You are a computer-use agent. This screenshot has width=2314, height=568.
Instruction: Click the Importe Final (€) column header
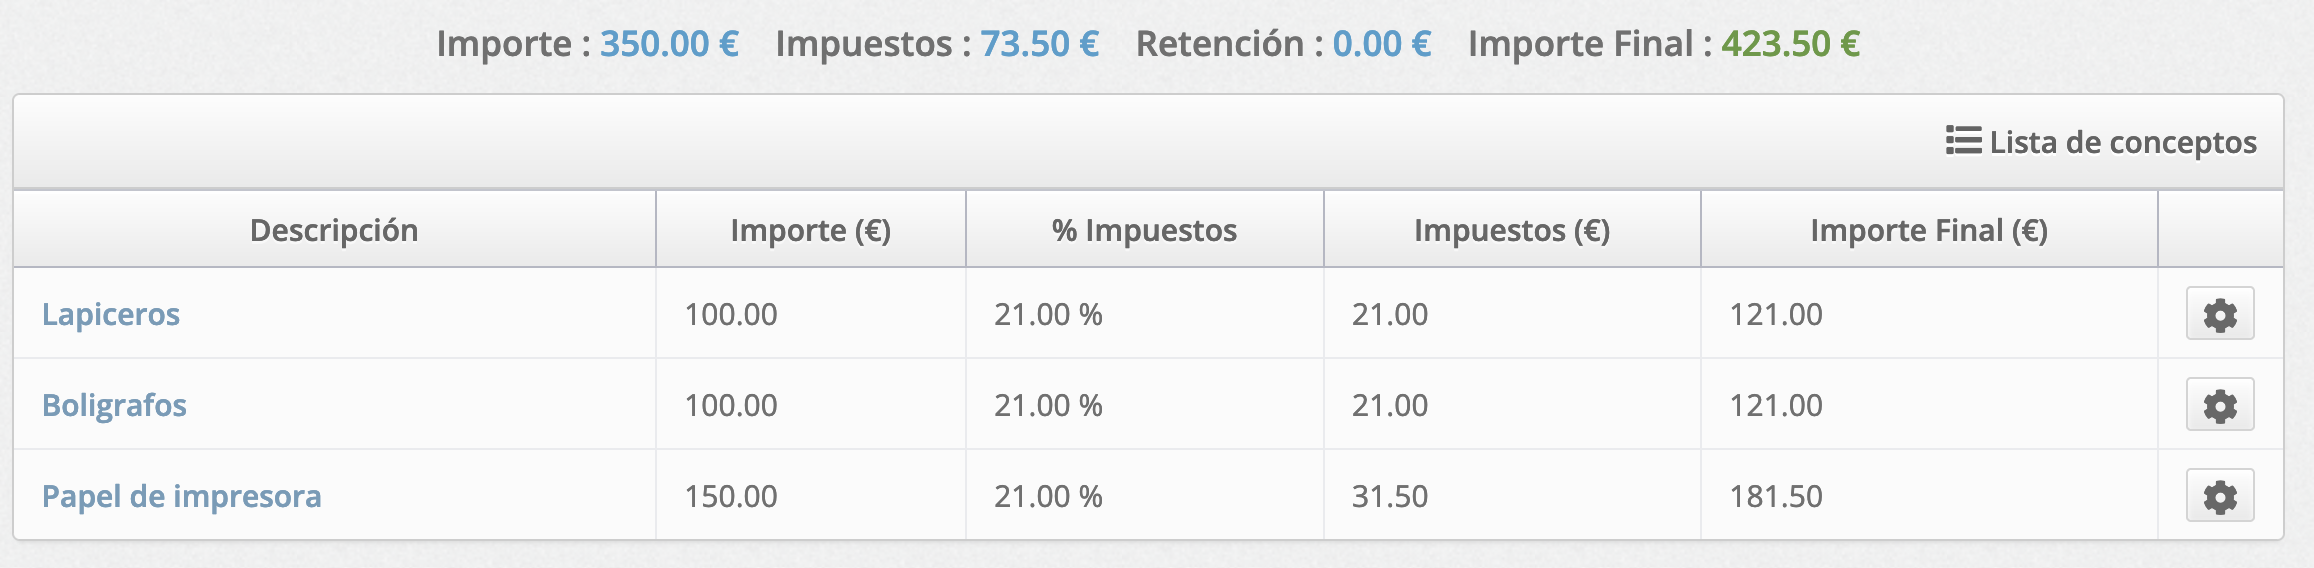[1929, 230]
